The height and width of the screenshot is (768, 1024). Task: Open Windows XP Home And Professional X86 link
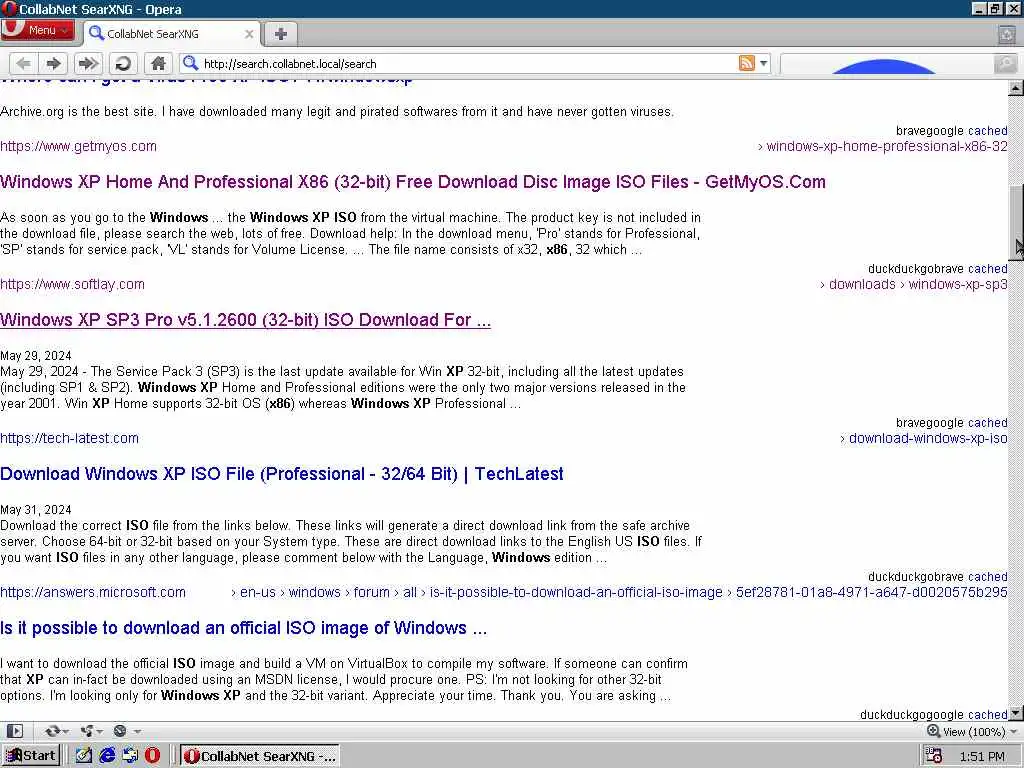click(x=413, y=182)
